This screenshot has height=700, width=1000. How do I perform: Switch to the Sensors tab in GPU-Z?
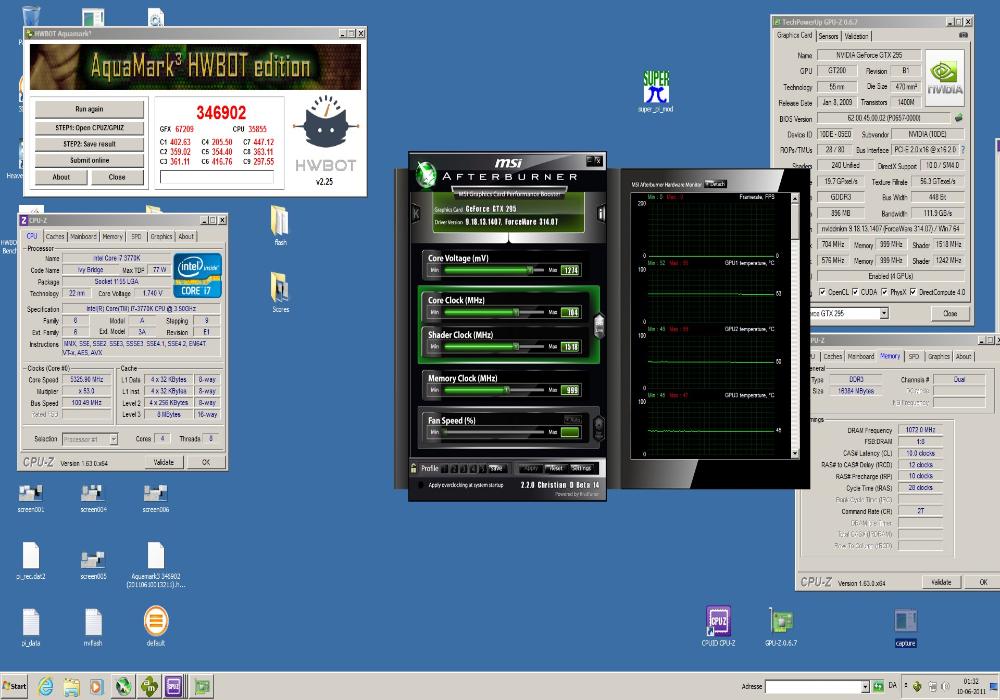(x=828, y=36)
